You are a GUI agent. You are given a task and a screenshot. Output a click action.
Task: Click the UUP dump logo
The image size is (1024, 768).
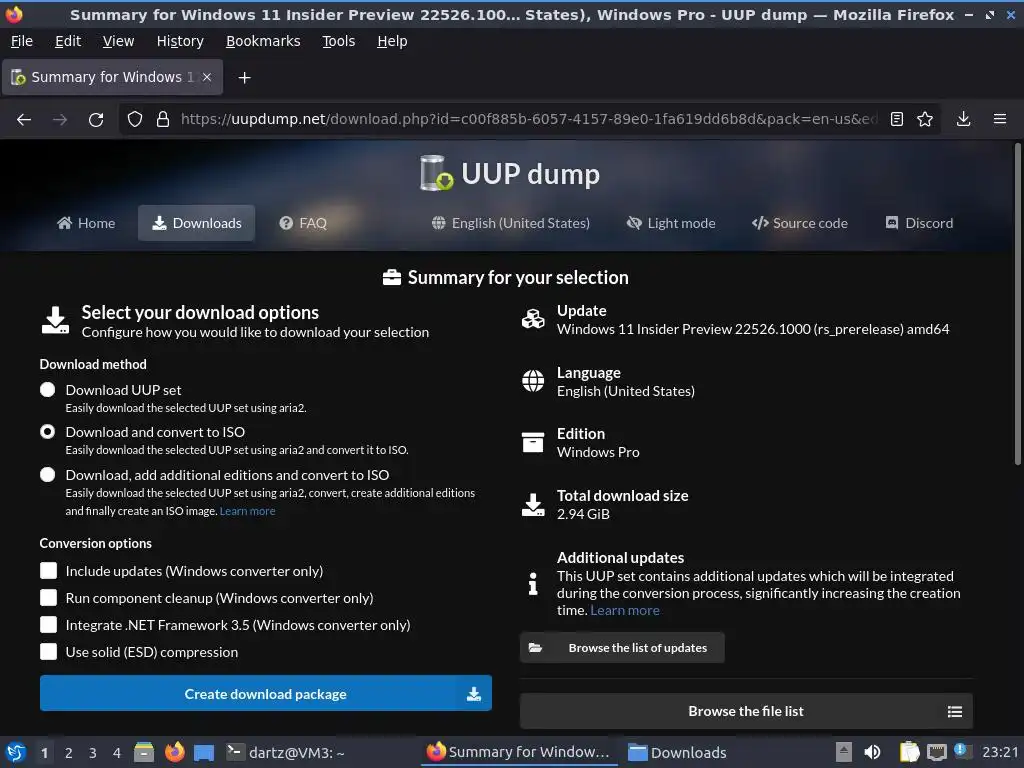[509, 174]
